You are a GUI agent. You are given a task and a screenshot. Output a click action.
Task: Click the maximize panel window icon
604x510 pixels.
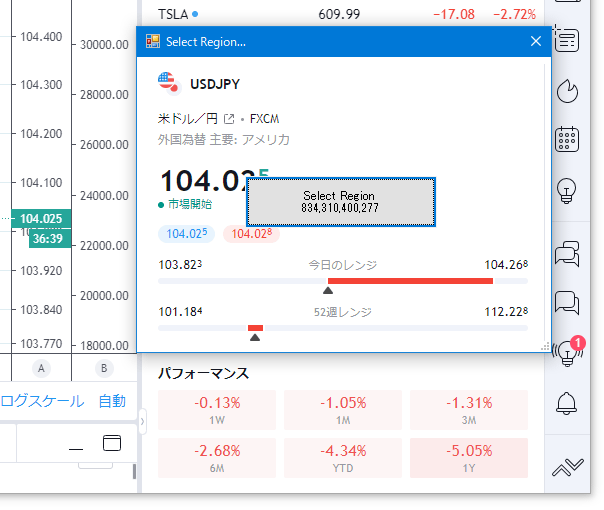(112, 443)
